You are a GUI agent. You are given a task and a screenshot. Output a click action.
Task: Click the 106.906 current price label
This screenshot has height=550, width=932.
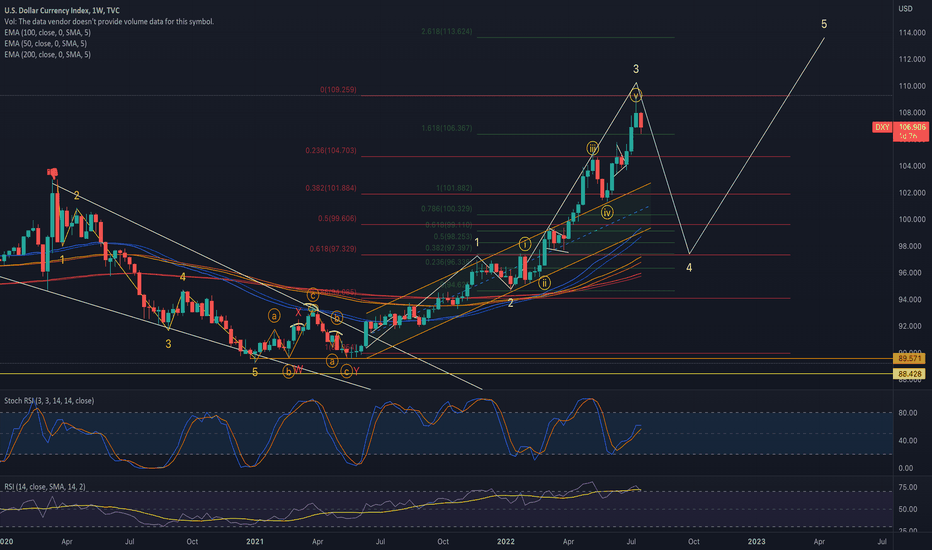[912, 127]
